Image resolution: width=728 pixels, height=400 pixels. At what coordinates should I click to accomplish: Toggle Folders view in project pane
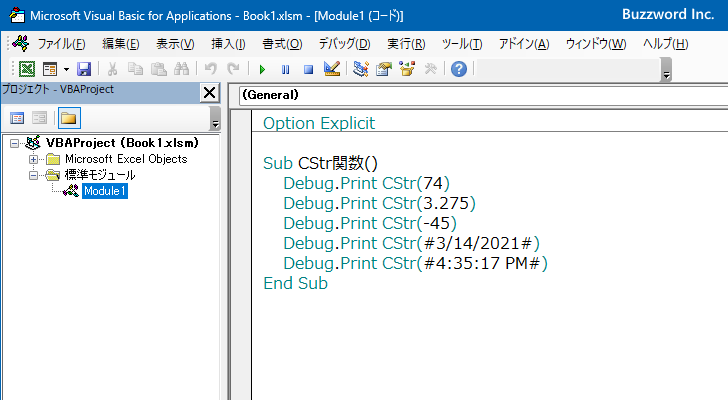pyautogui.click(x=69, y=118)
